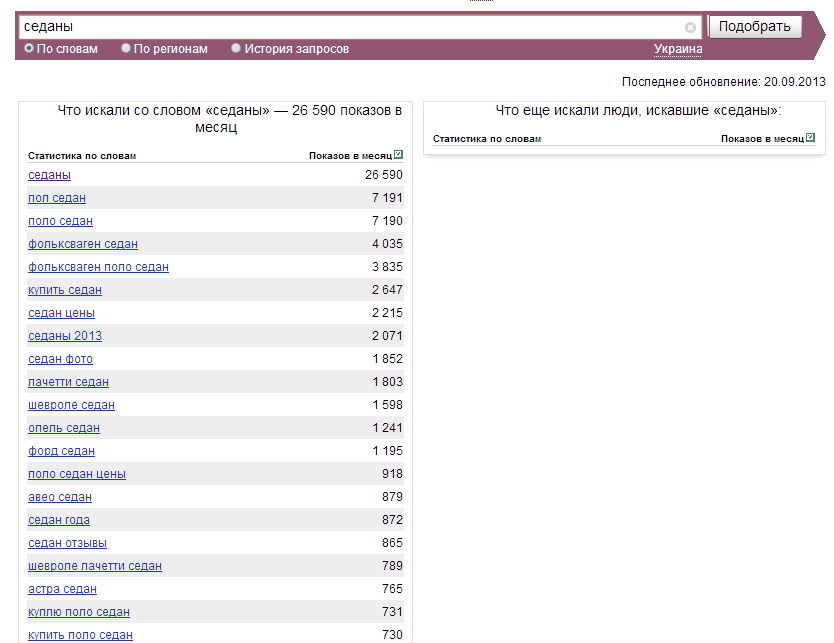Screen dimensions: 834x643
Task: Open the 'седан отзывы' link
Action: [68, 543]
